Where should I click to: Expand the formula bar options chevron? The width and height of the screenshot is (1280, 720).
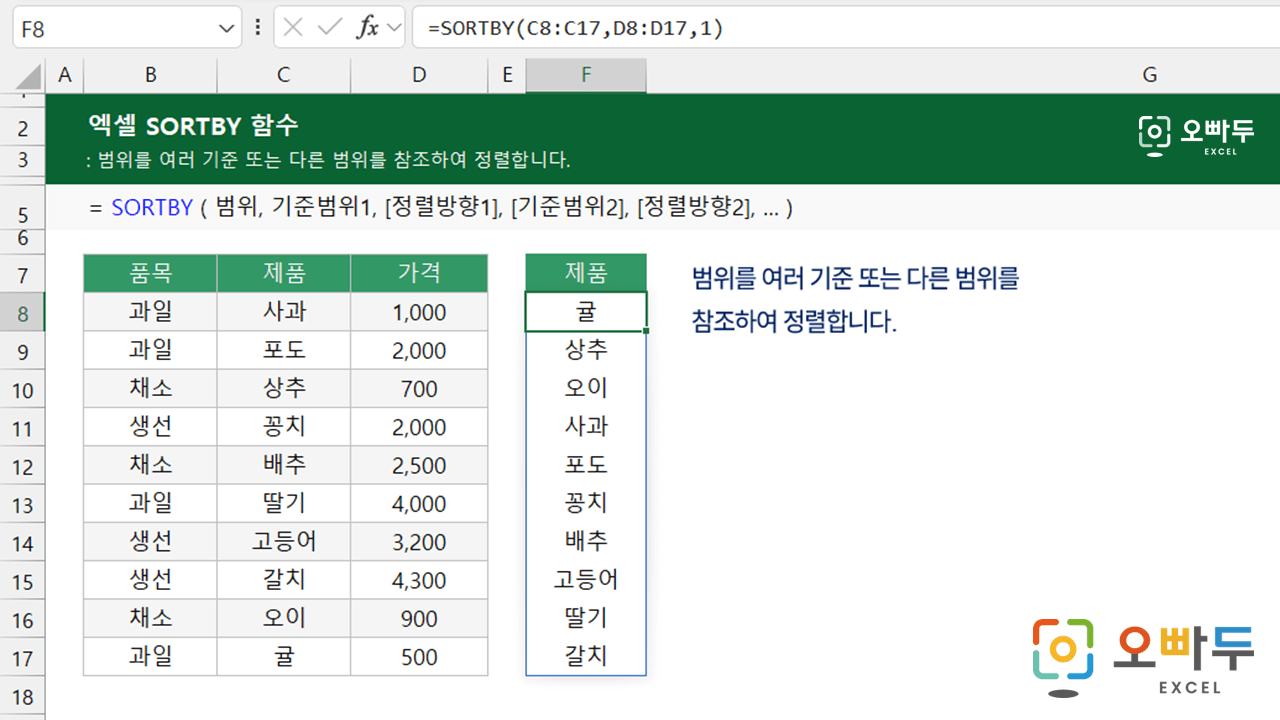(394, 29)
